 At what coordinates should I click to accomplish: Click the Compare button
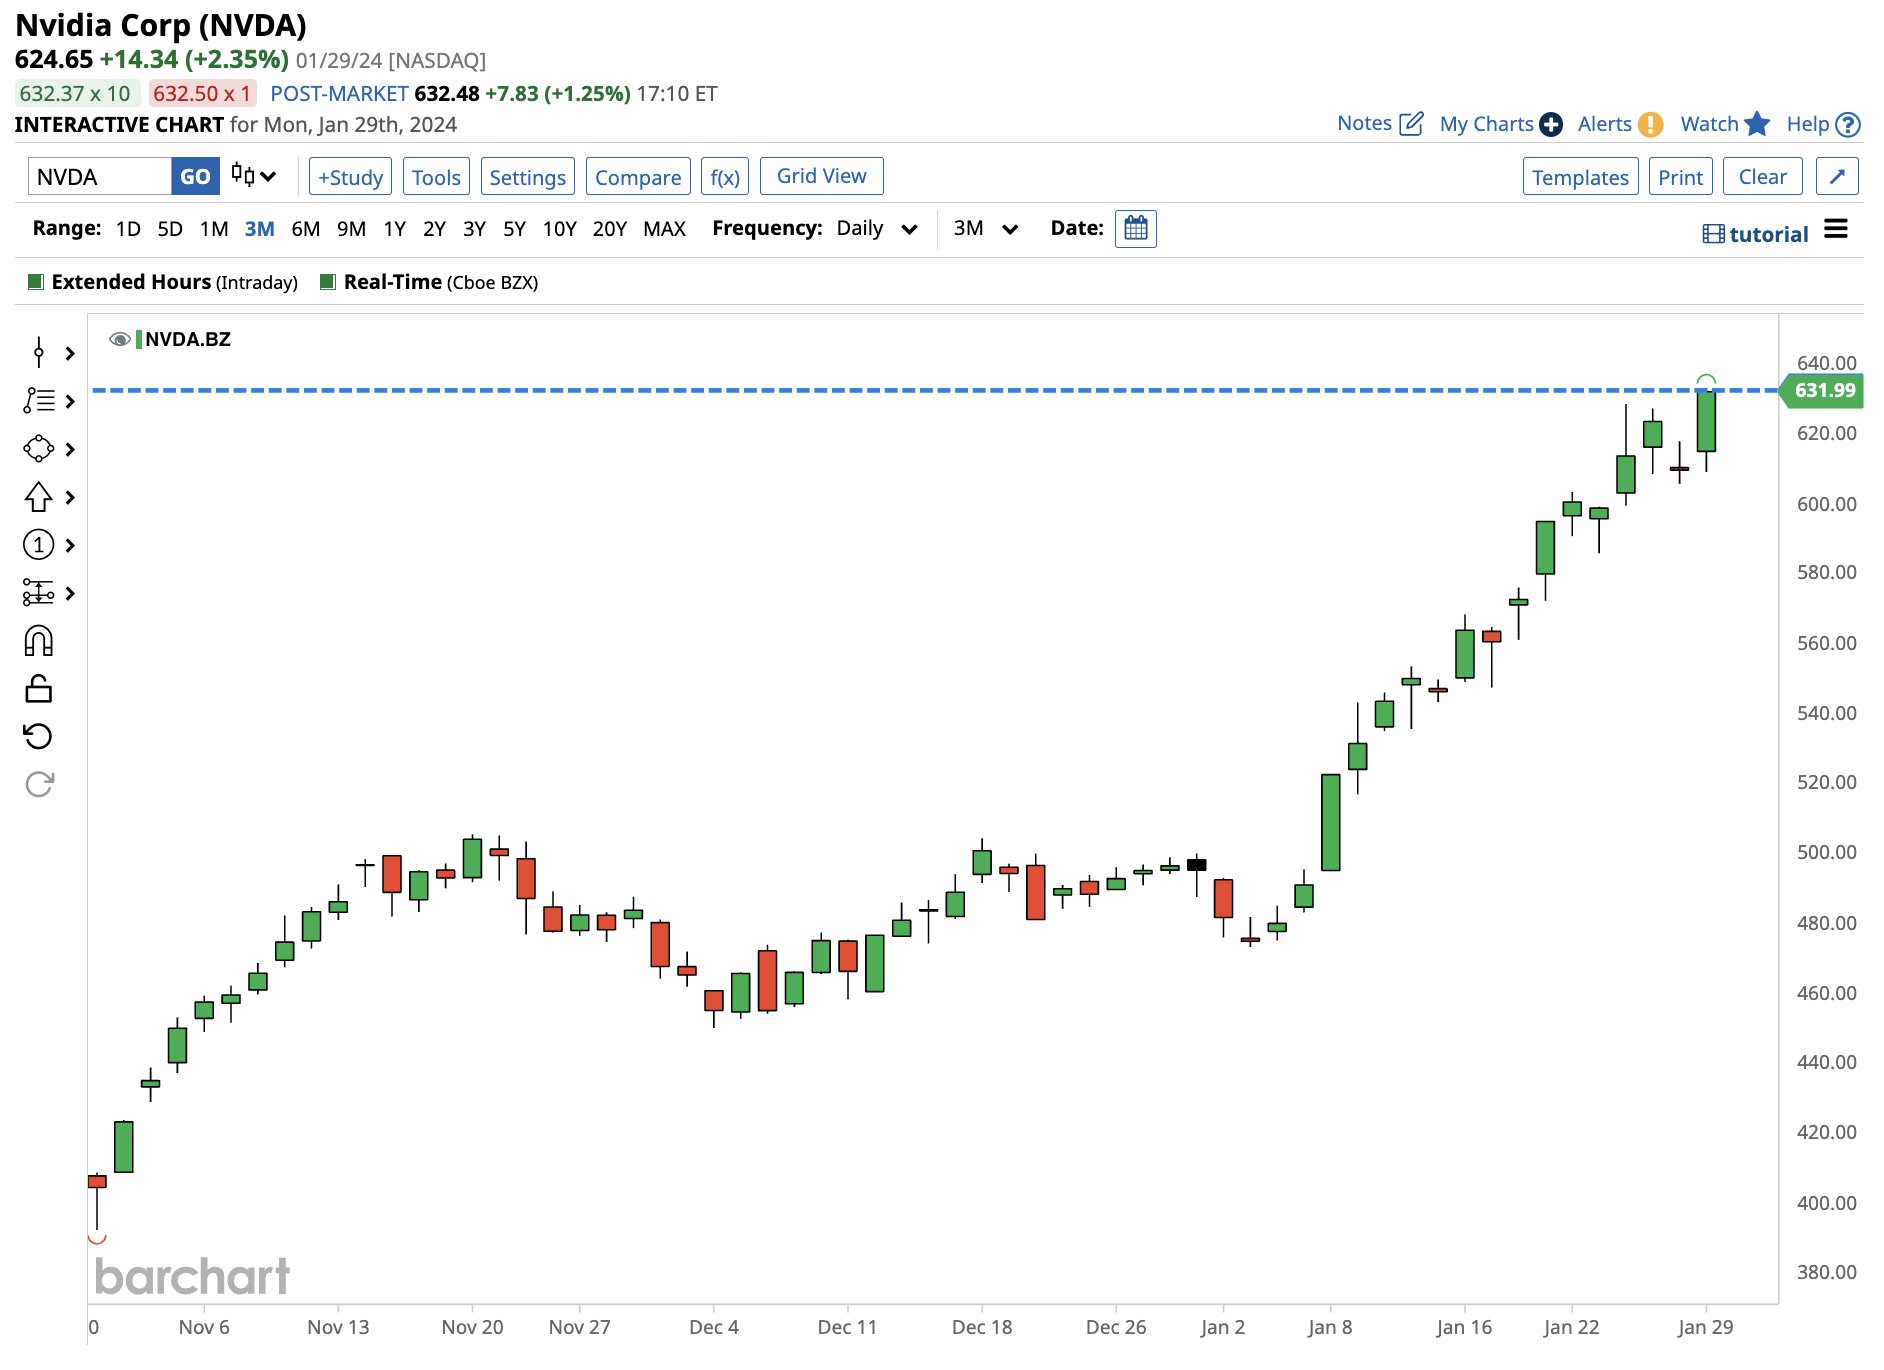coord(638,177)
